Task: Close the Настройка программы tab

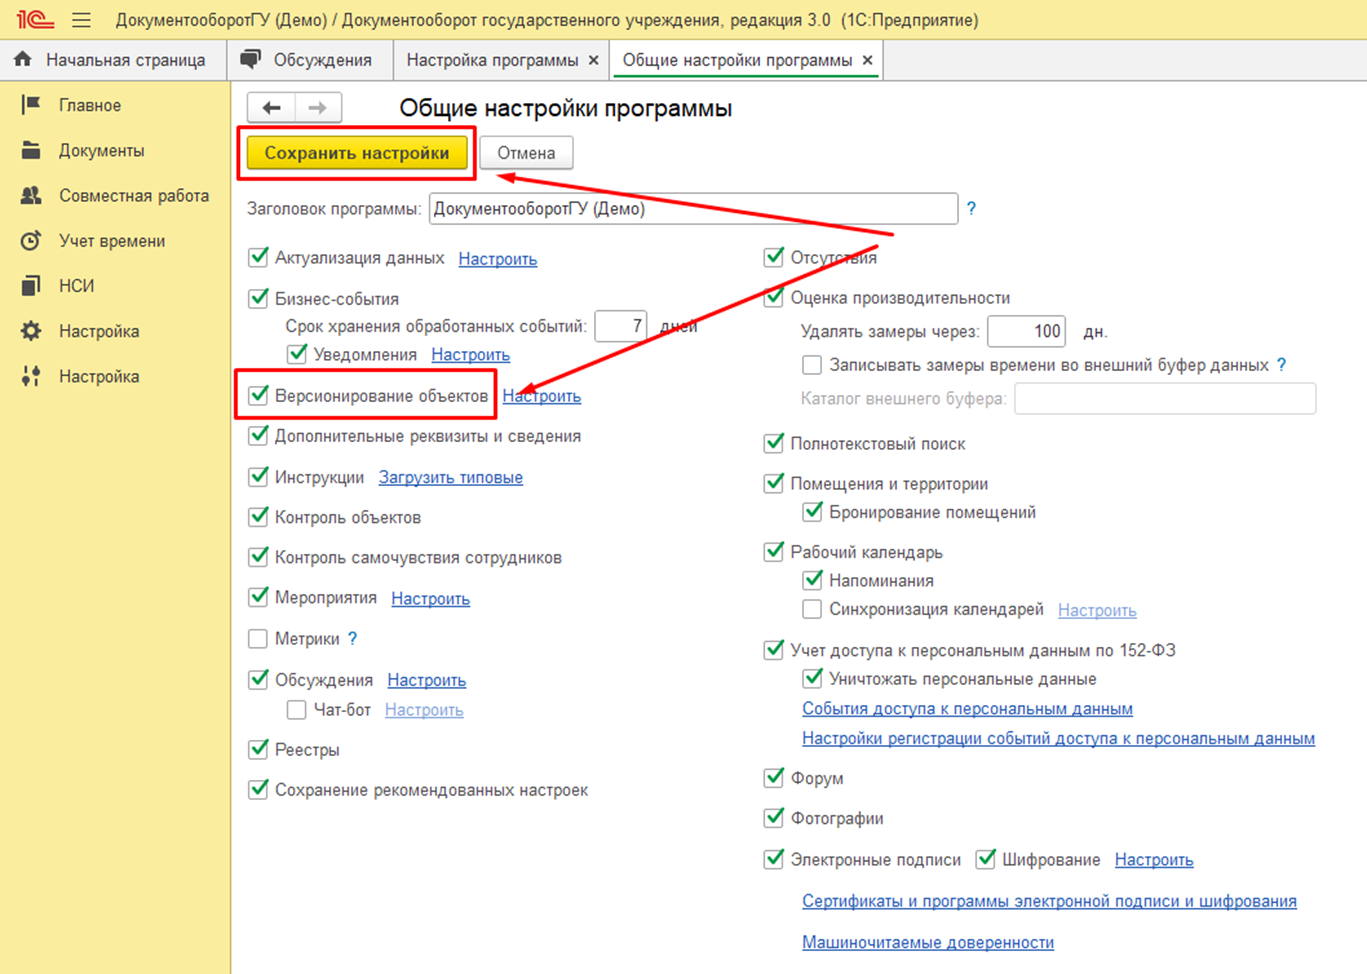Action: 593,60
